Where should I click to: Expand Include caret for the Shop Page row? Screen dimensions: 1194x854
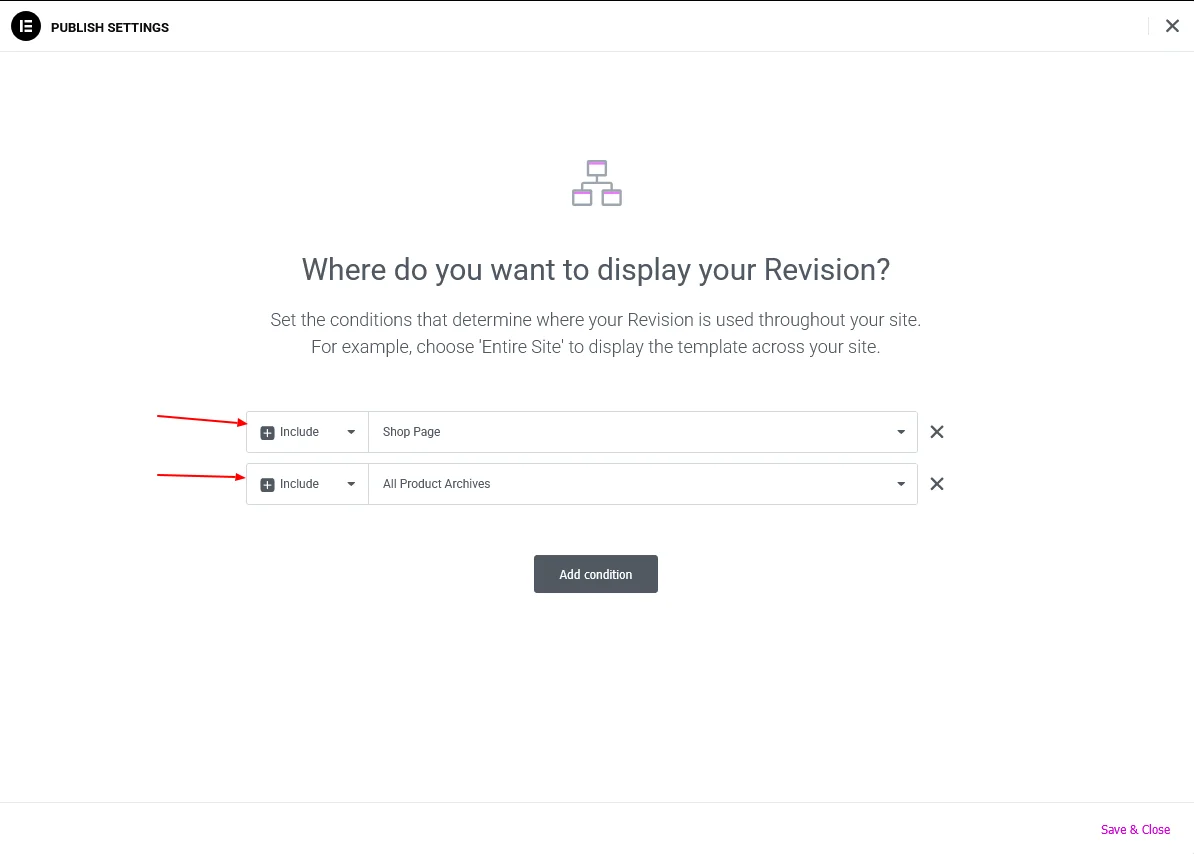click(x=351, y=432)
